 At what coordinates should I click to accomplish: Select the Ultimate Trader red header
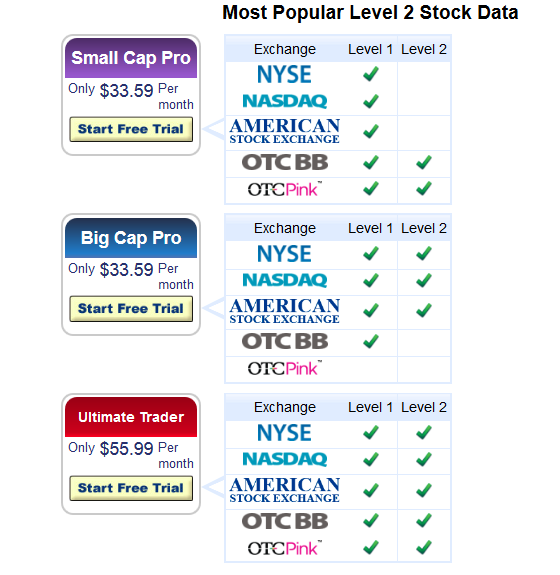click(x=131, y=417)
